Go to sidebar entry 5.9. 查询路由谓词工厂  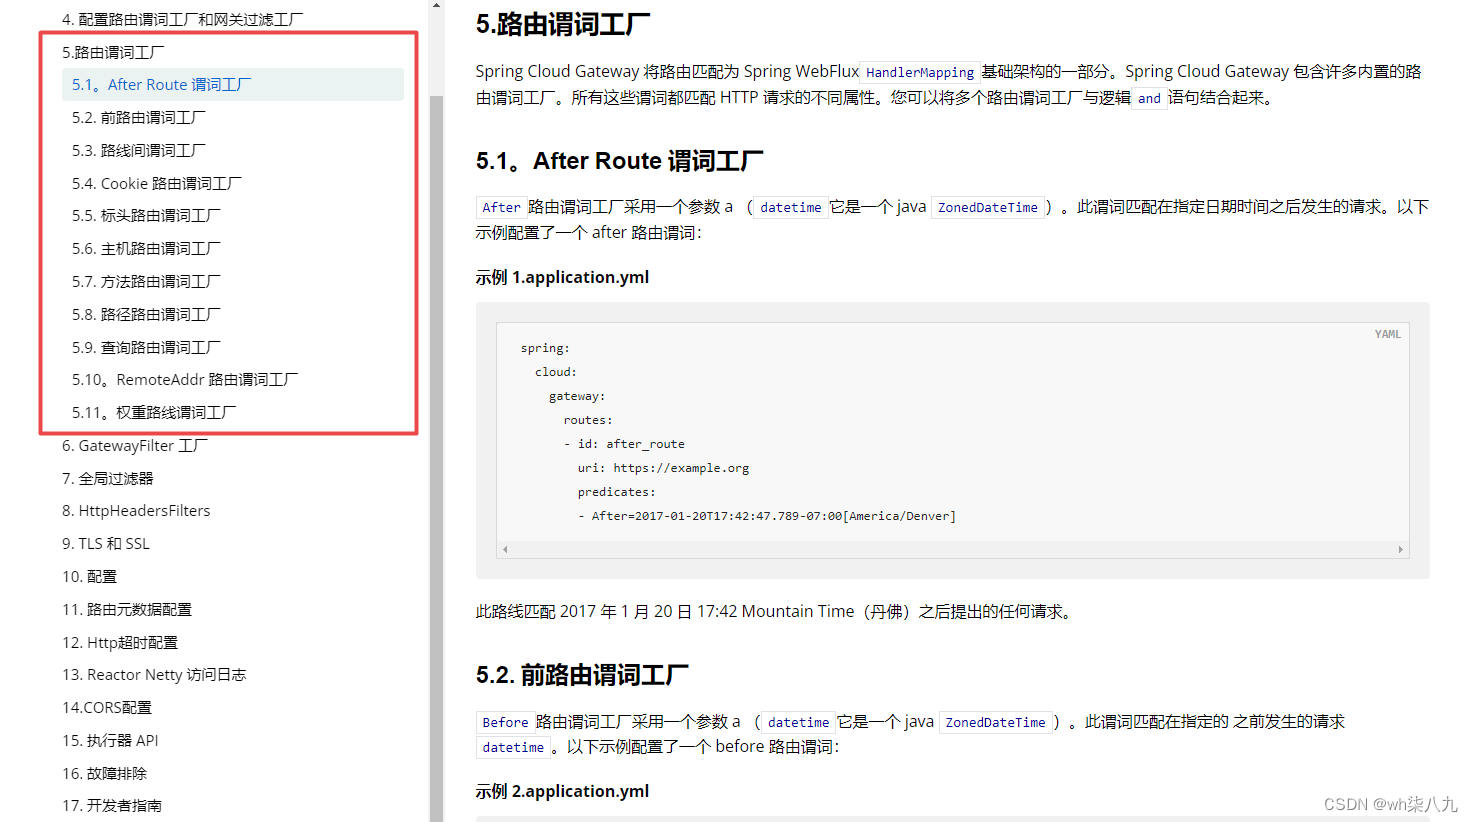(x=146, y=348)
